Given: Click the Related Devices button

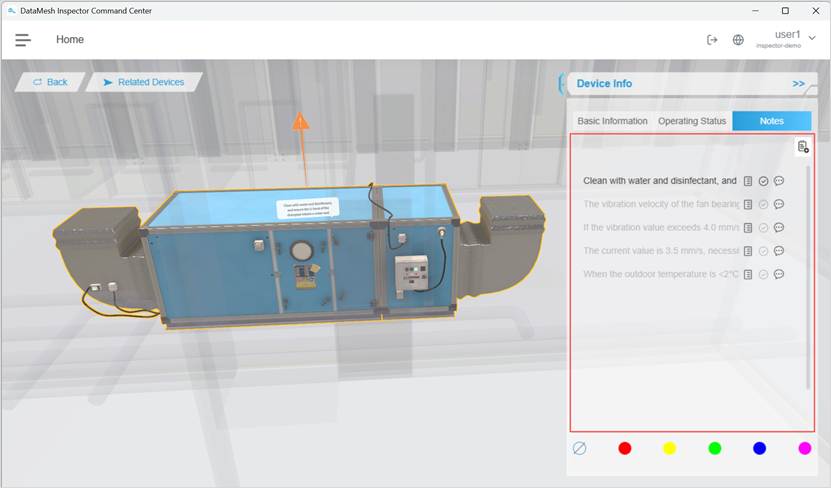Looking at the screenshot, I should tap(143, 82).
